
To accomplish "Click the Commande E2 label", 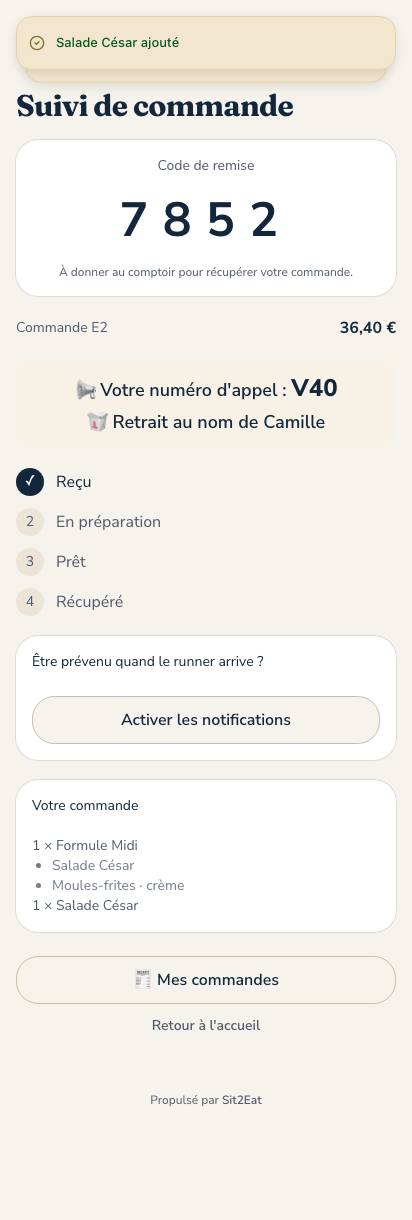I will click(x=62, y=327).
